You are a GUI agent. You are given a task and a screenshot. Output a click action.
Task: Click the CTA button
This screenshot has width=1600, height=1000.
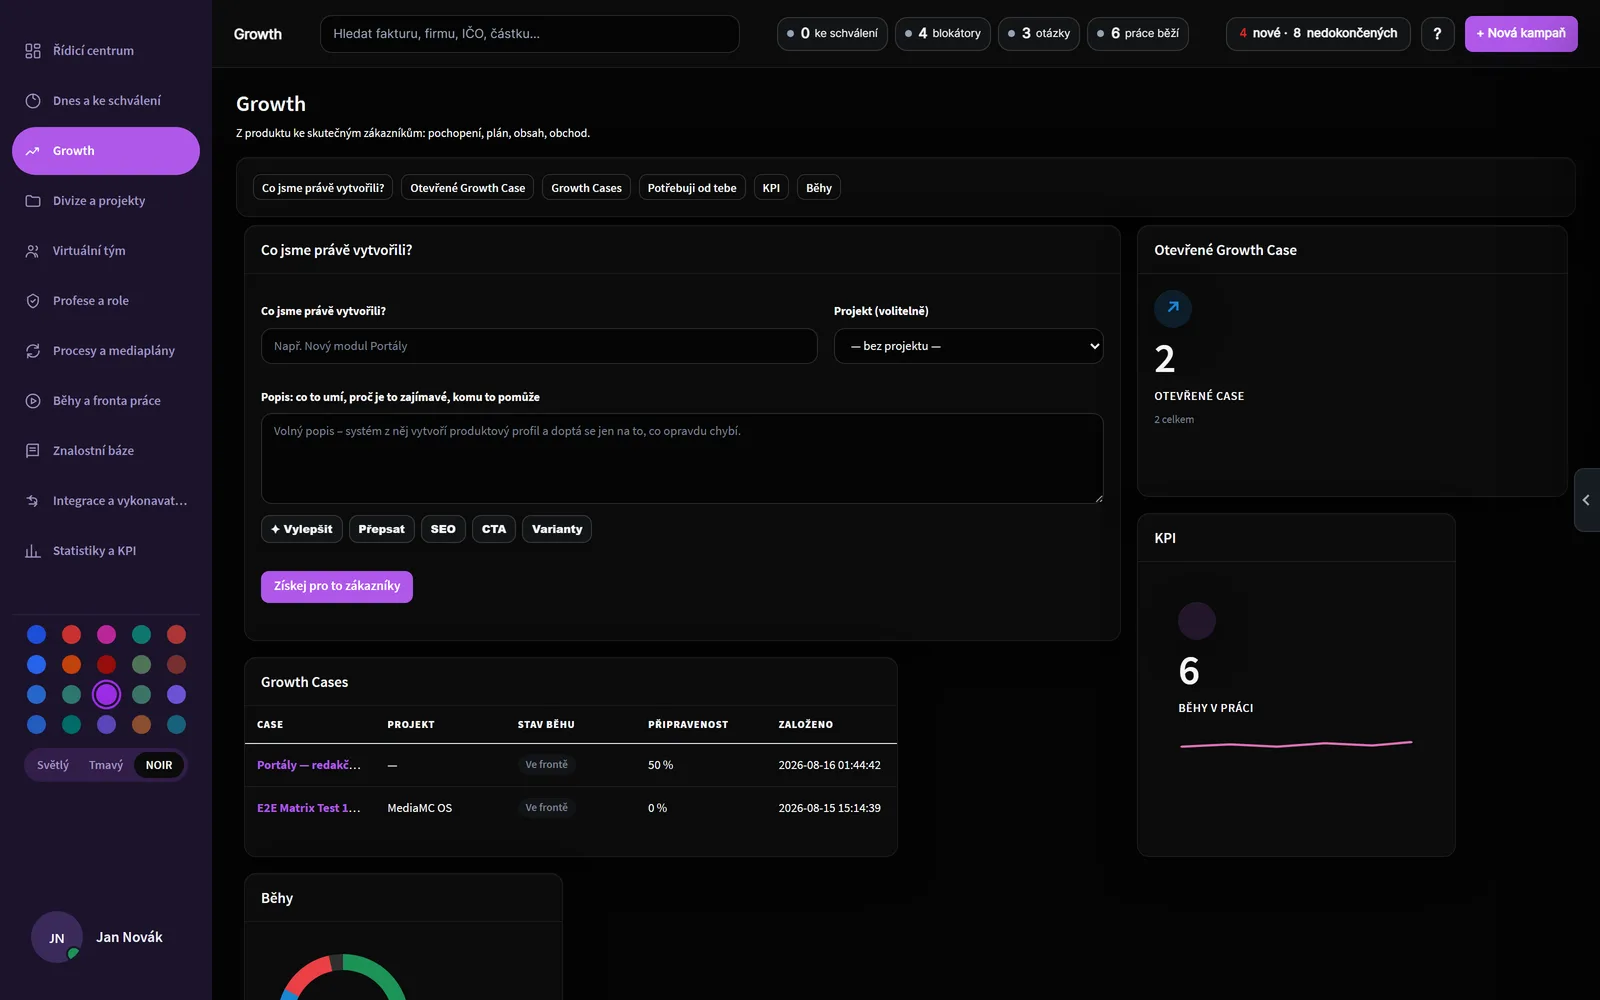(x=494, y=529)
